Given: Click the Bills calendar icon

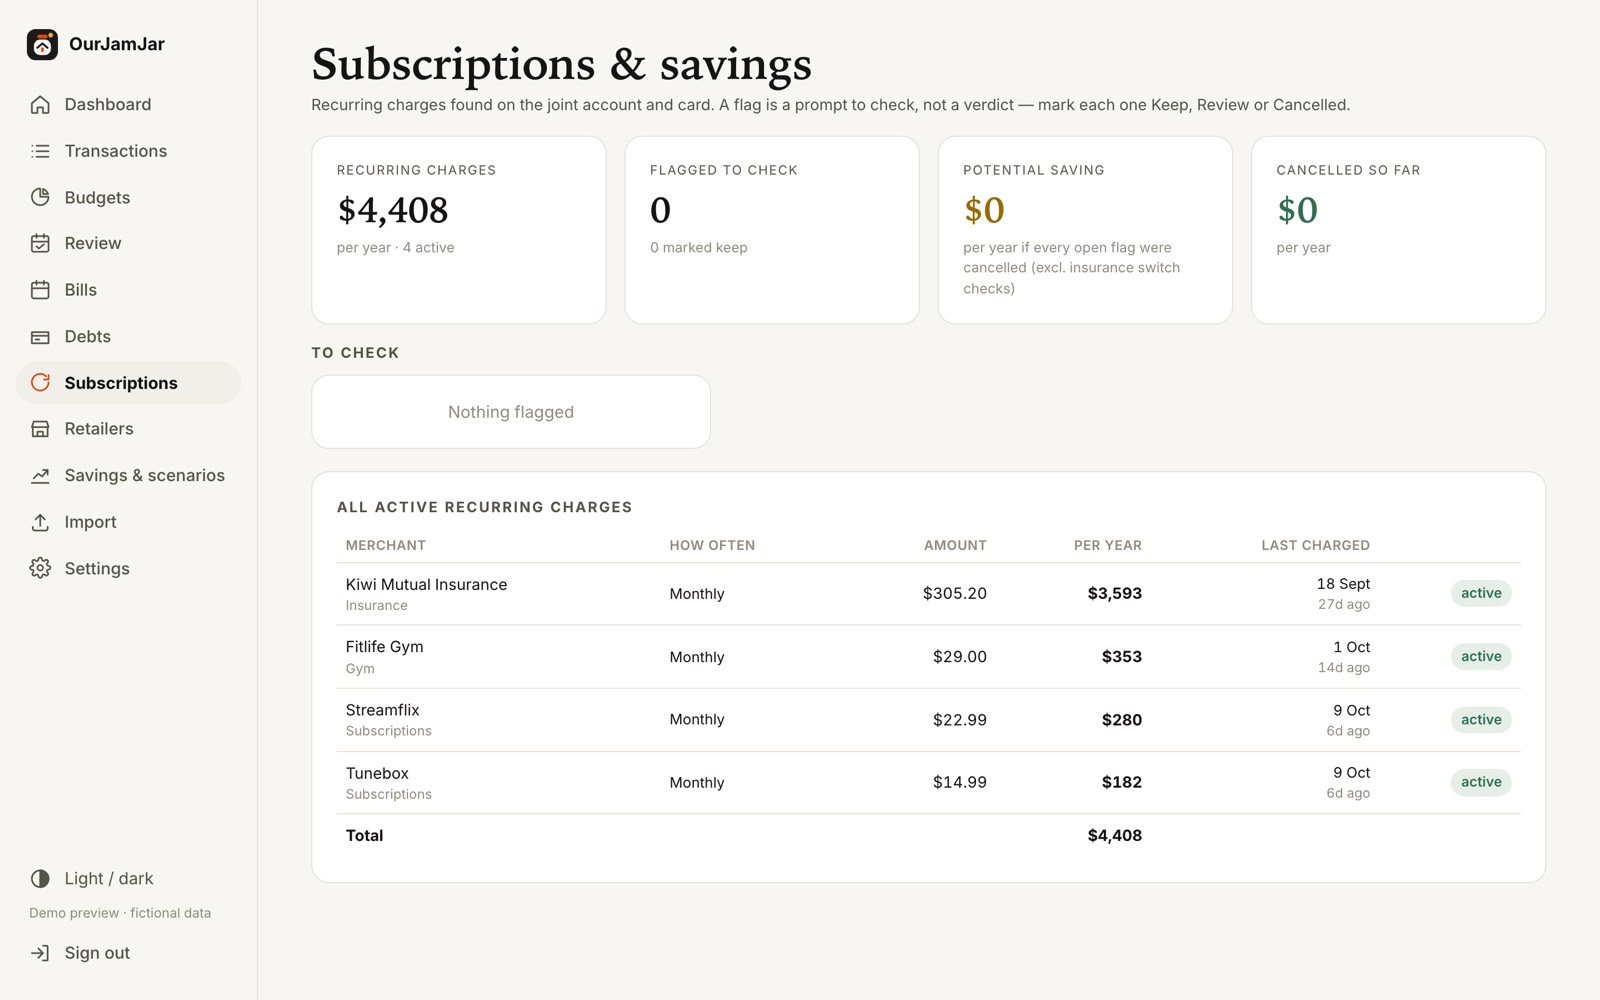Looking at the screenshot, I should click(x=40, y=290).
